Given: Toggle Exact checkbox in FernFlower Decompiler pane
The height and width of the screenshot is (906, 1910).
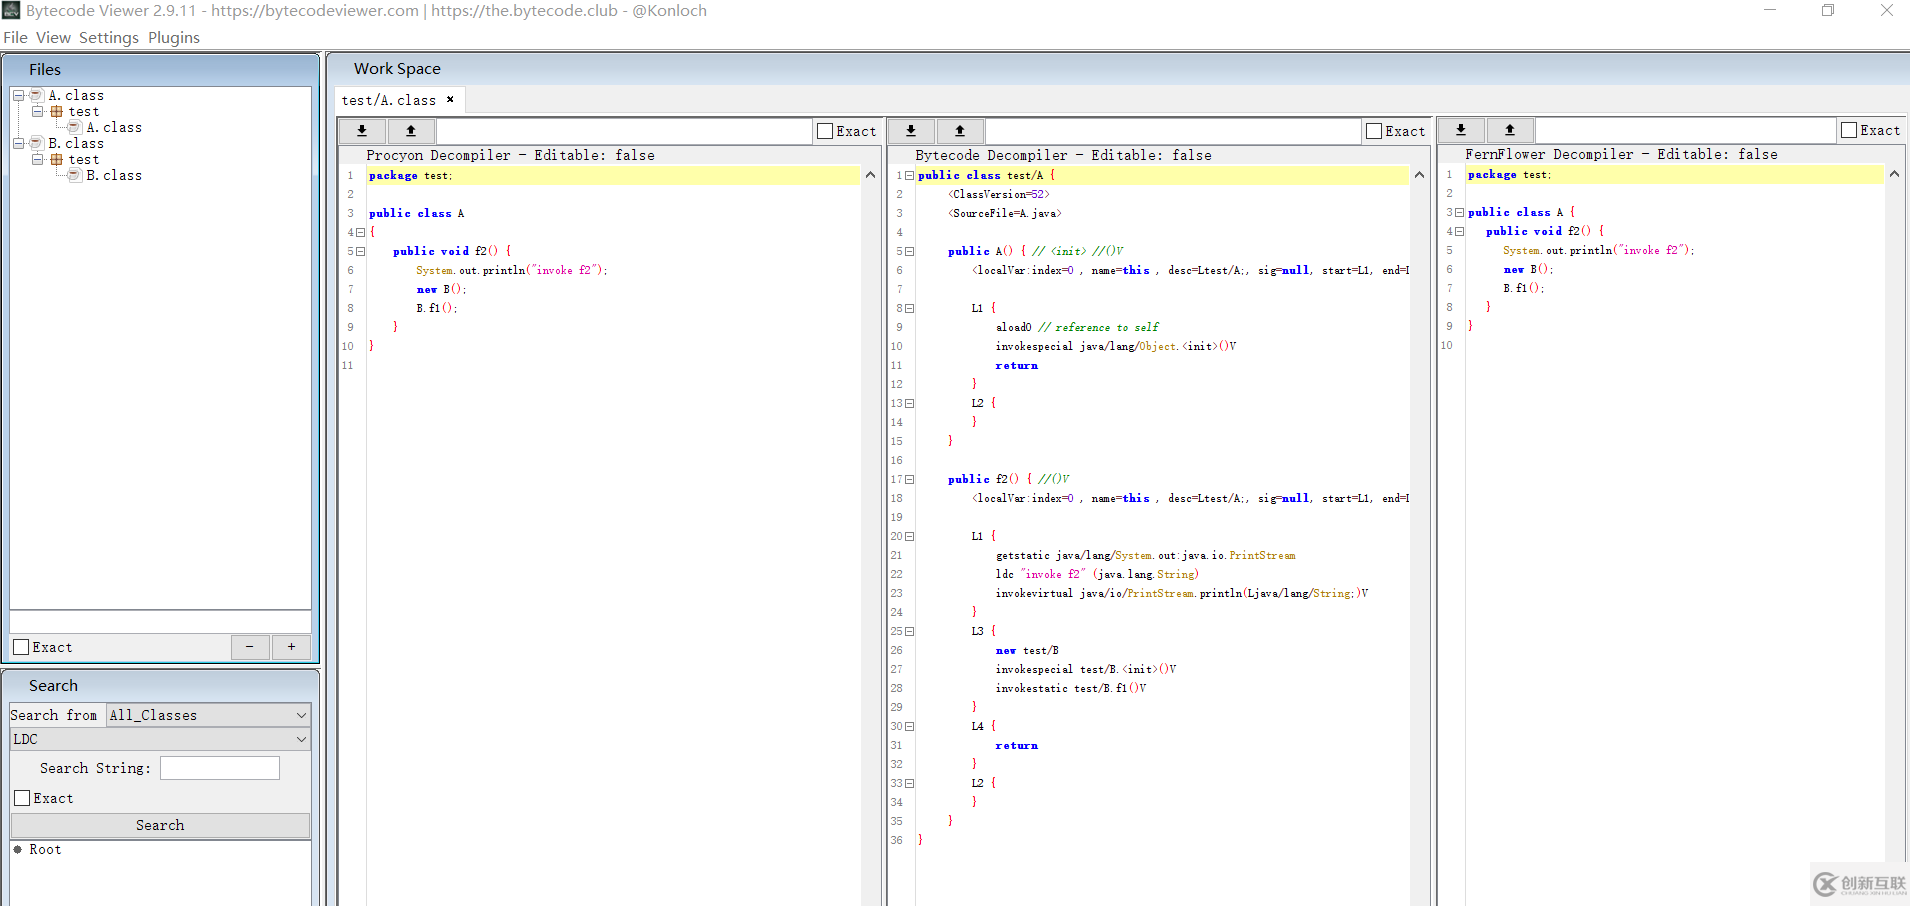Looking at the screenshot, I should pos(1849,130).
